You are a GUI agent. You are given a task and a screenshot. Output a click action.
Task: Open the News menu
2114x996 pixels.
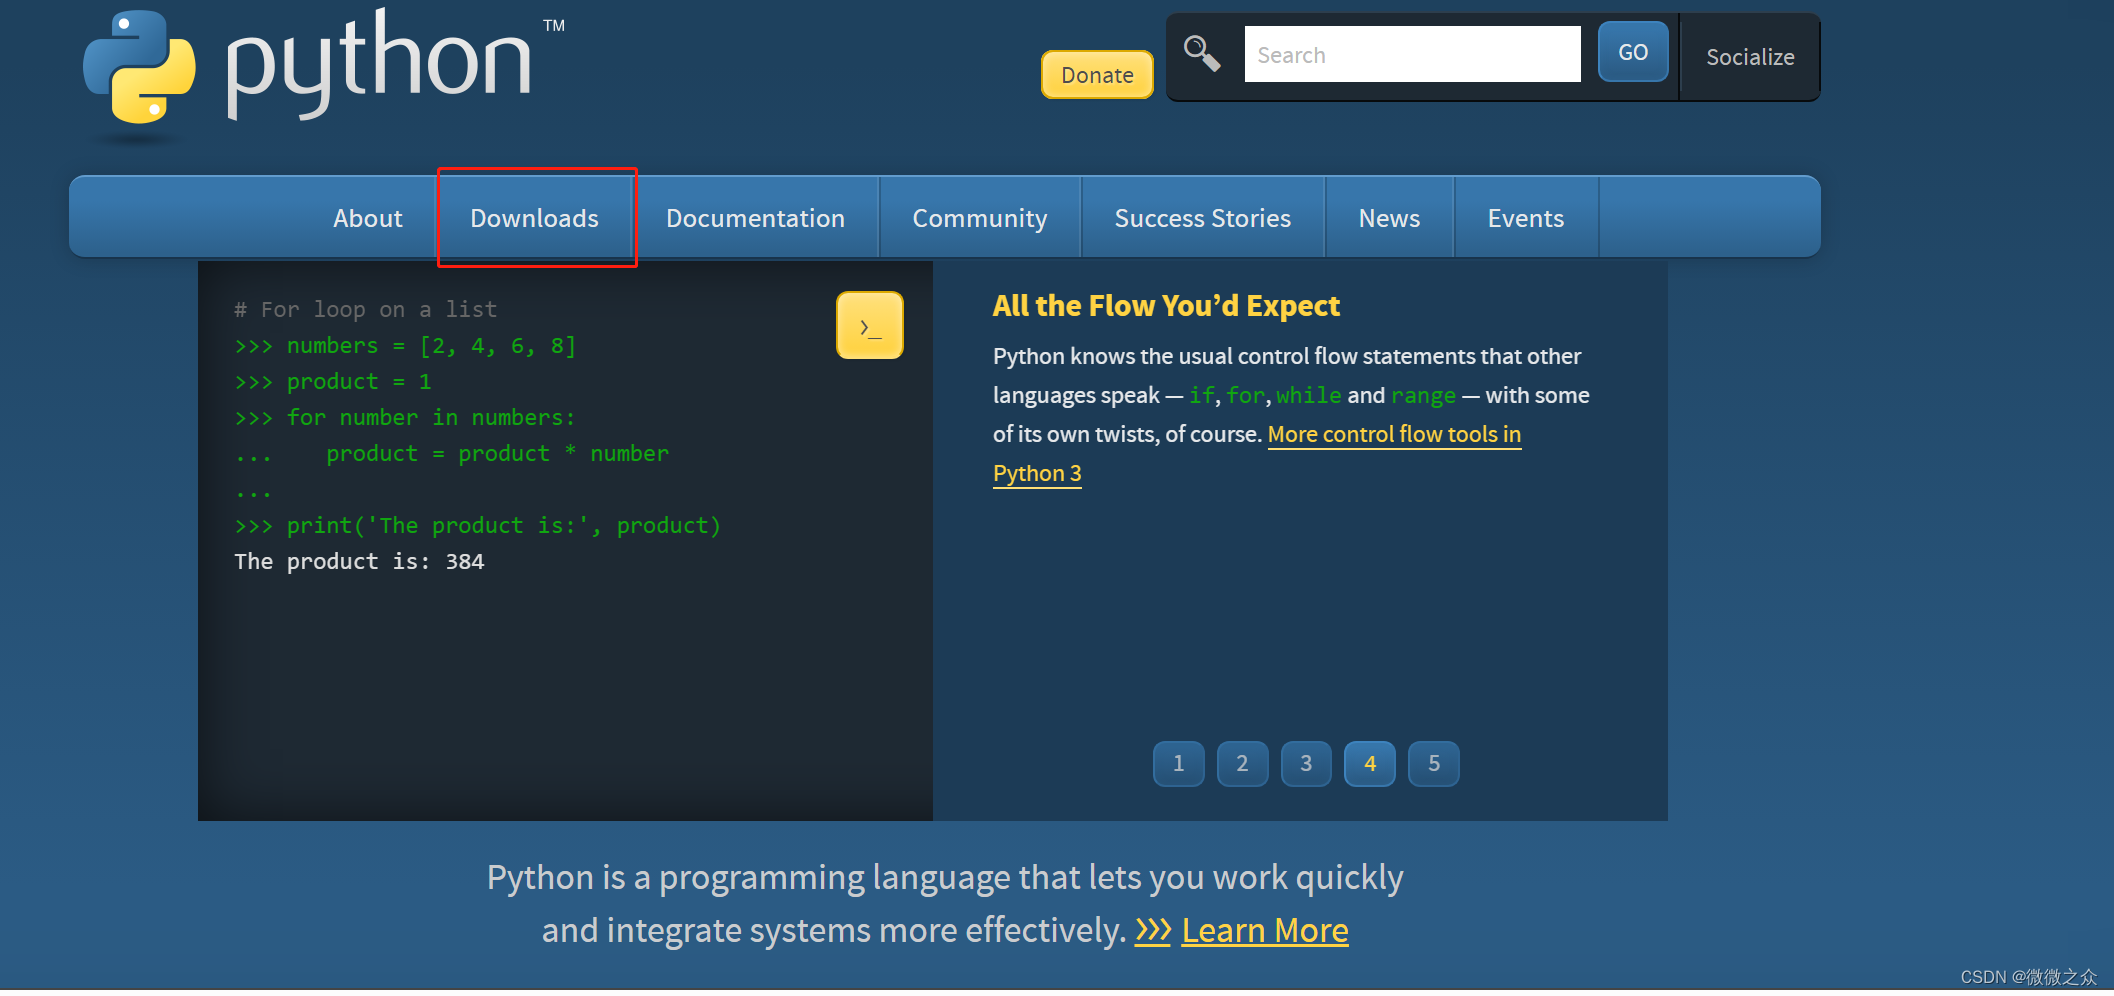(1390, 218)
